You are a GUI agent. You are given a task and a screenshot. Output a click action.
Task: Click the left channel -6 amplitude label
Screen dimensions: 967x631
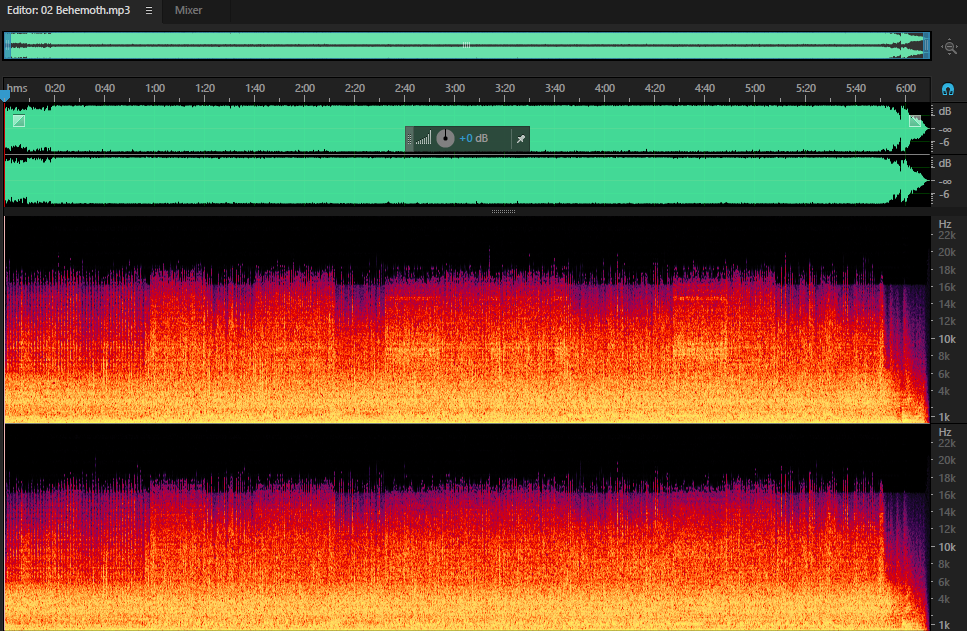pos(945,142)
